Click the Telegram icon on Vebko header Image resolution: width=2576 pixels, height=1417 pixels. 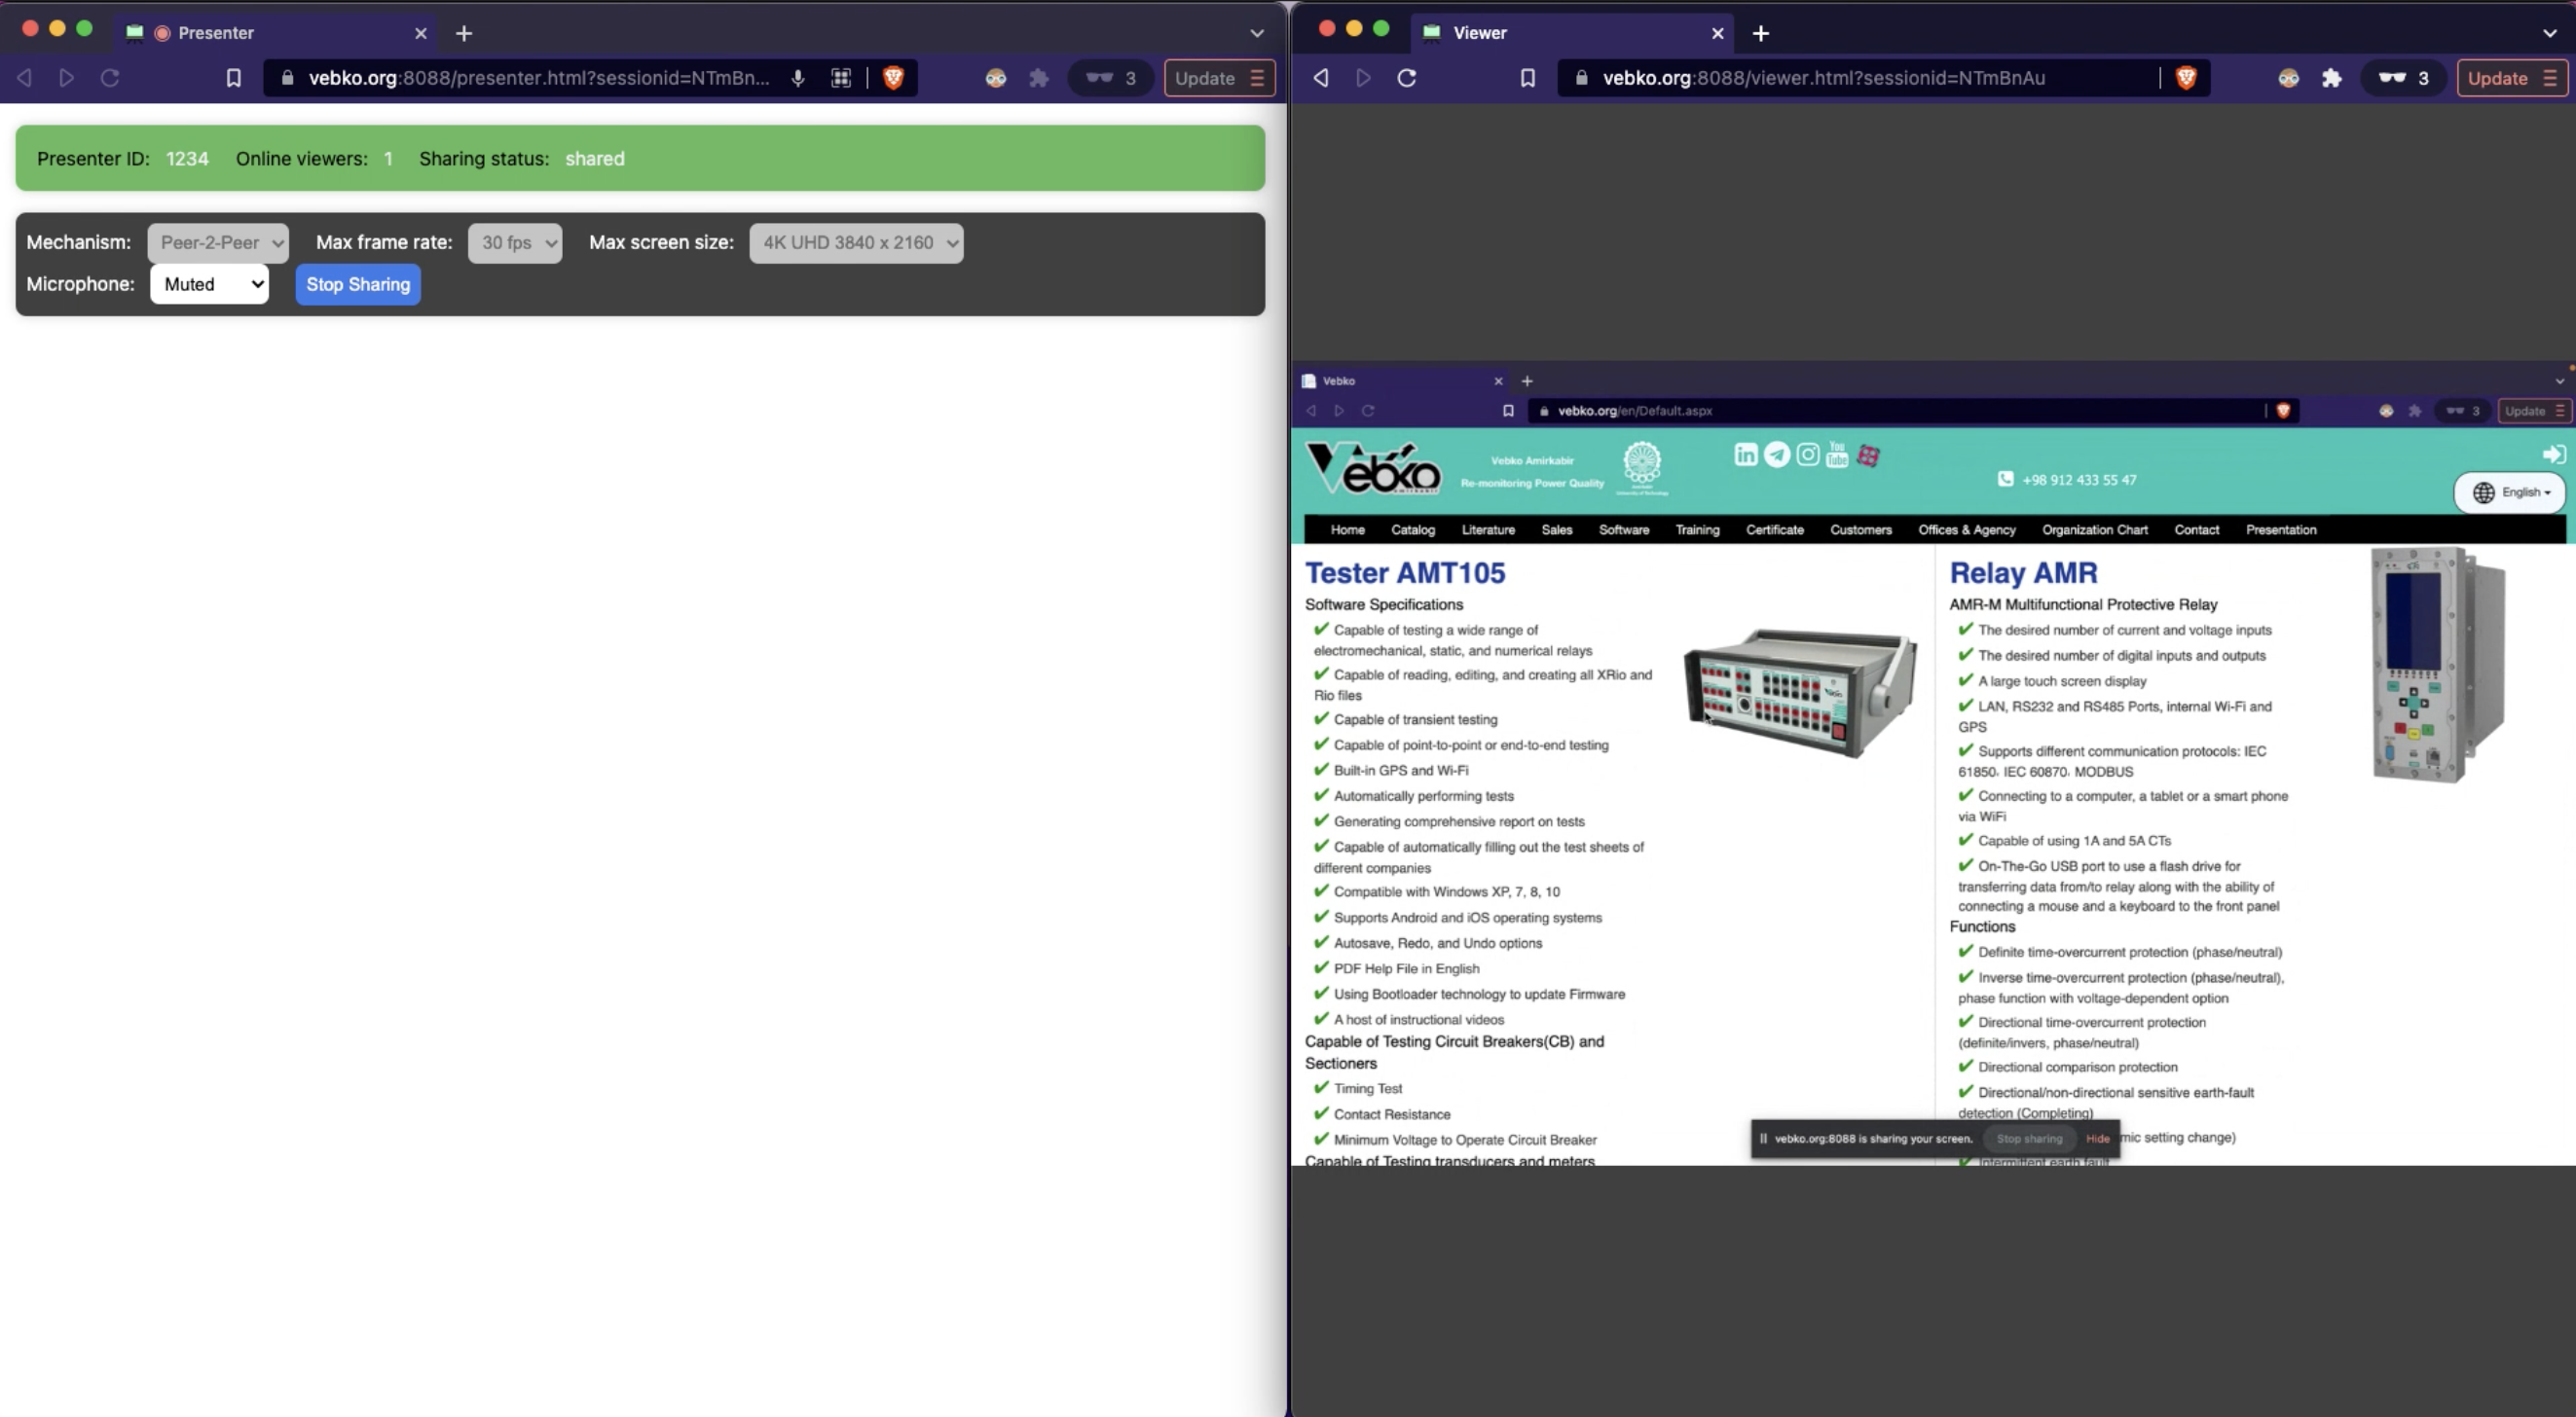[1776, 455]
